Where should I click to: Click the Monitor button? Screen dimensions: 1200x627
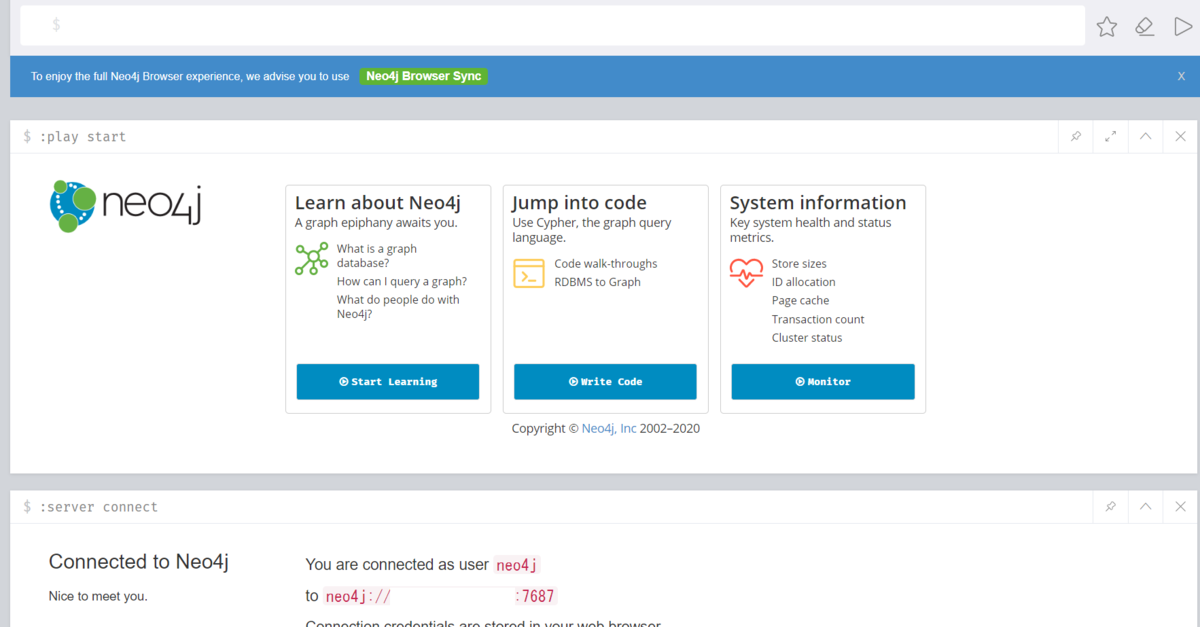(823, 382)
